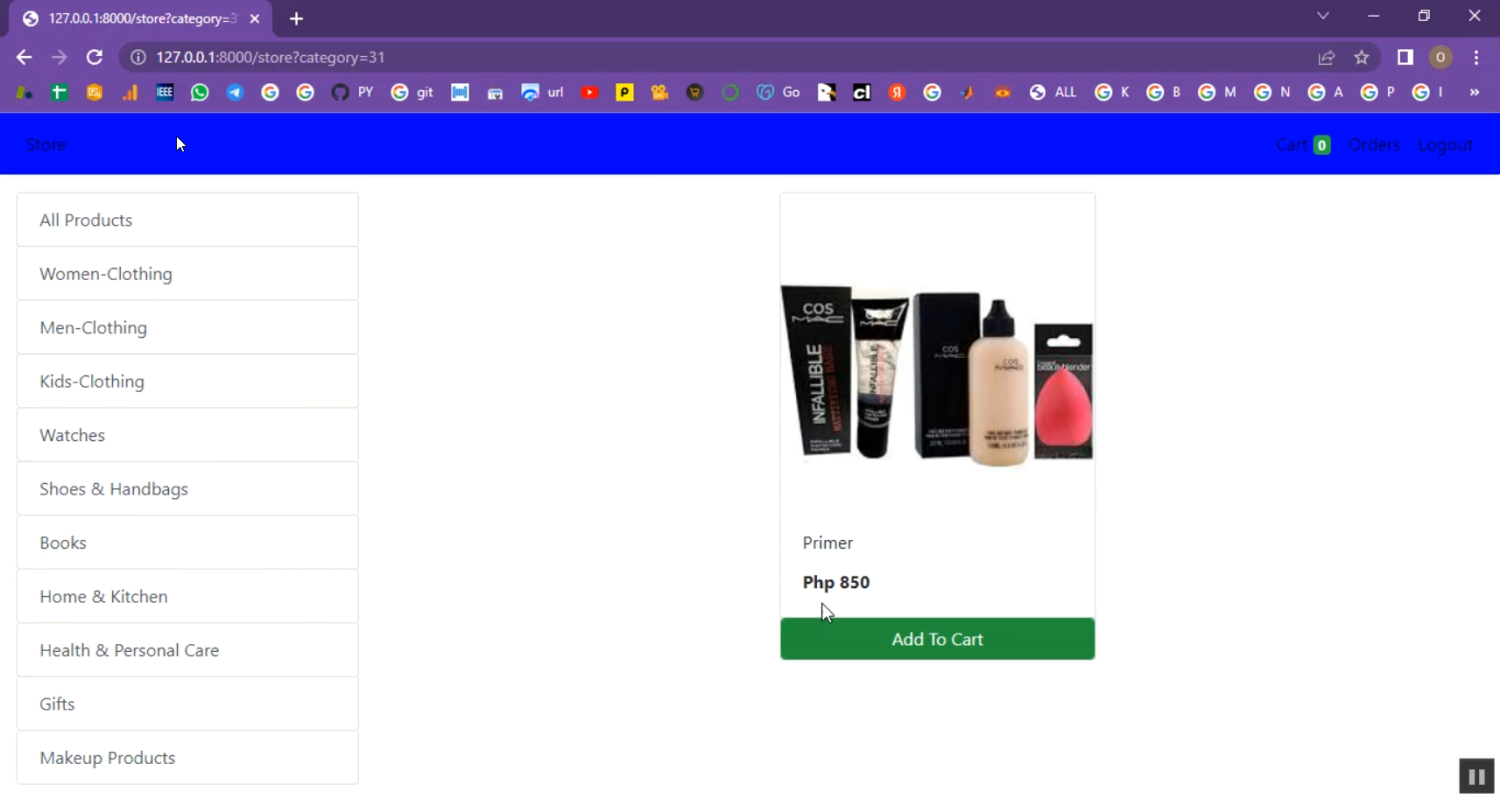This screenshot has width=1500, height=799.
Task: Open the 'url' bookmark
Action: [542, 92]
